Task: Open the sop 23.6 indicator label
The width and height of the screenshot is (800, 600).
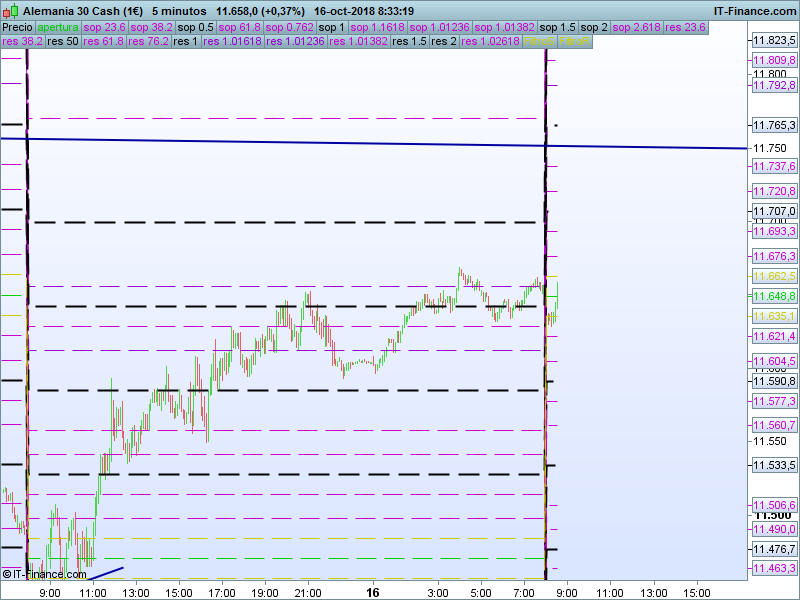Action: click(x=105, y=27)
